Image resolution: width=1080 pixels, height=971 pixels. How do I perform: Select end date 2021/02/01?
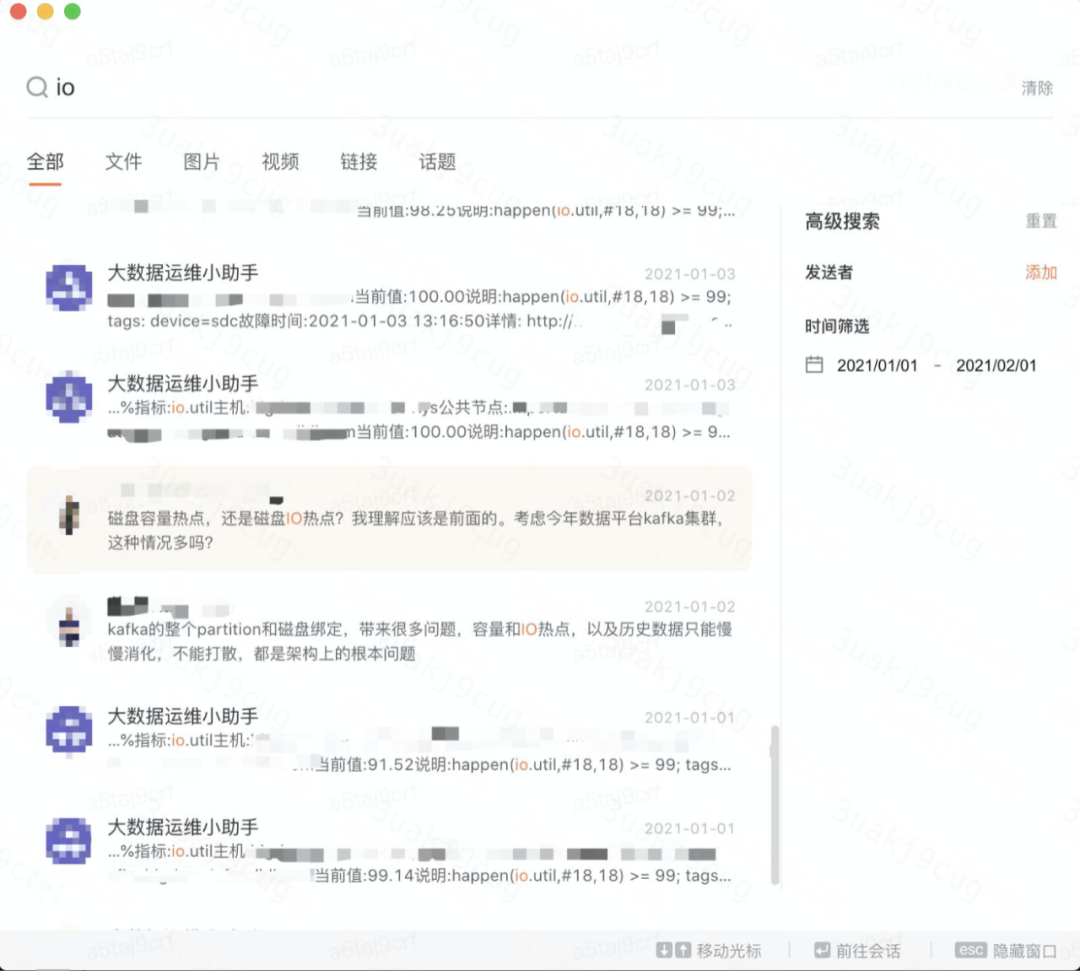click(x=996, y=366)
